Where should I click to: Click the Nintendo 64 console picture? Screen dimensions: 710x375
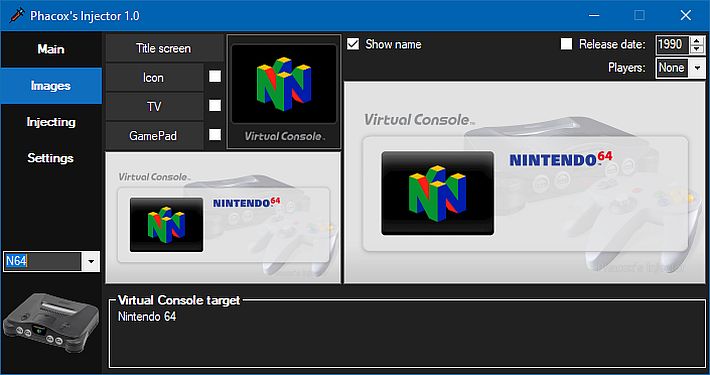pos(51,323)
